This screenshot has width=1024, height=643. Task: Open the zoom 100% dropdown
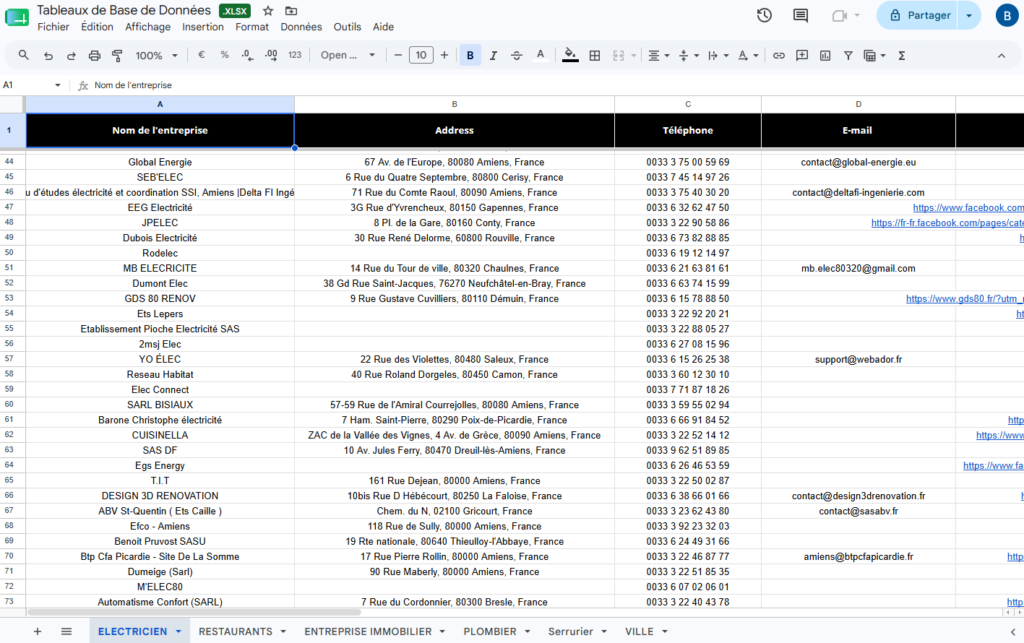(x=156, y=55)
